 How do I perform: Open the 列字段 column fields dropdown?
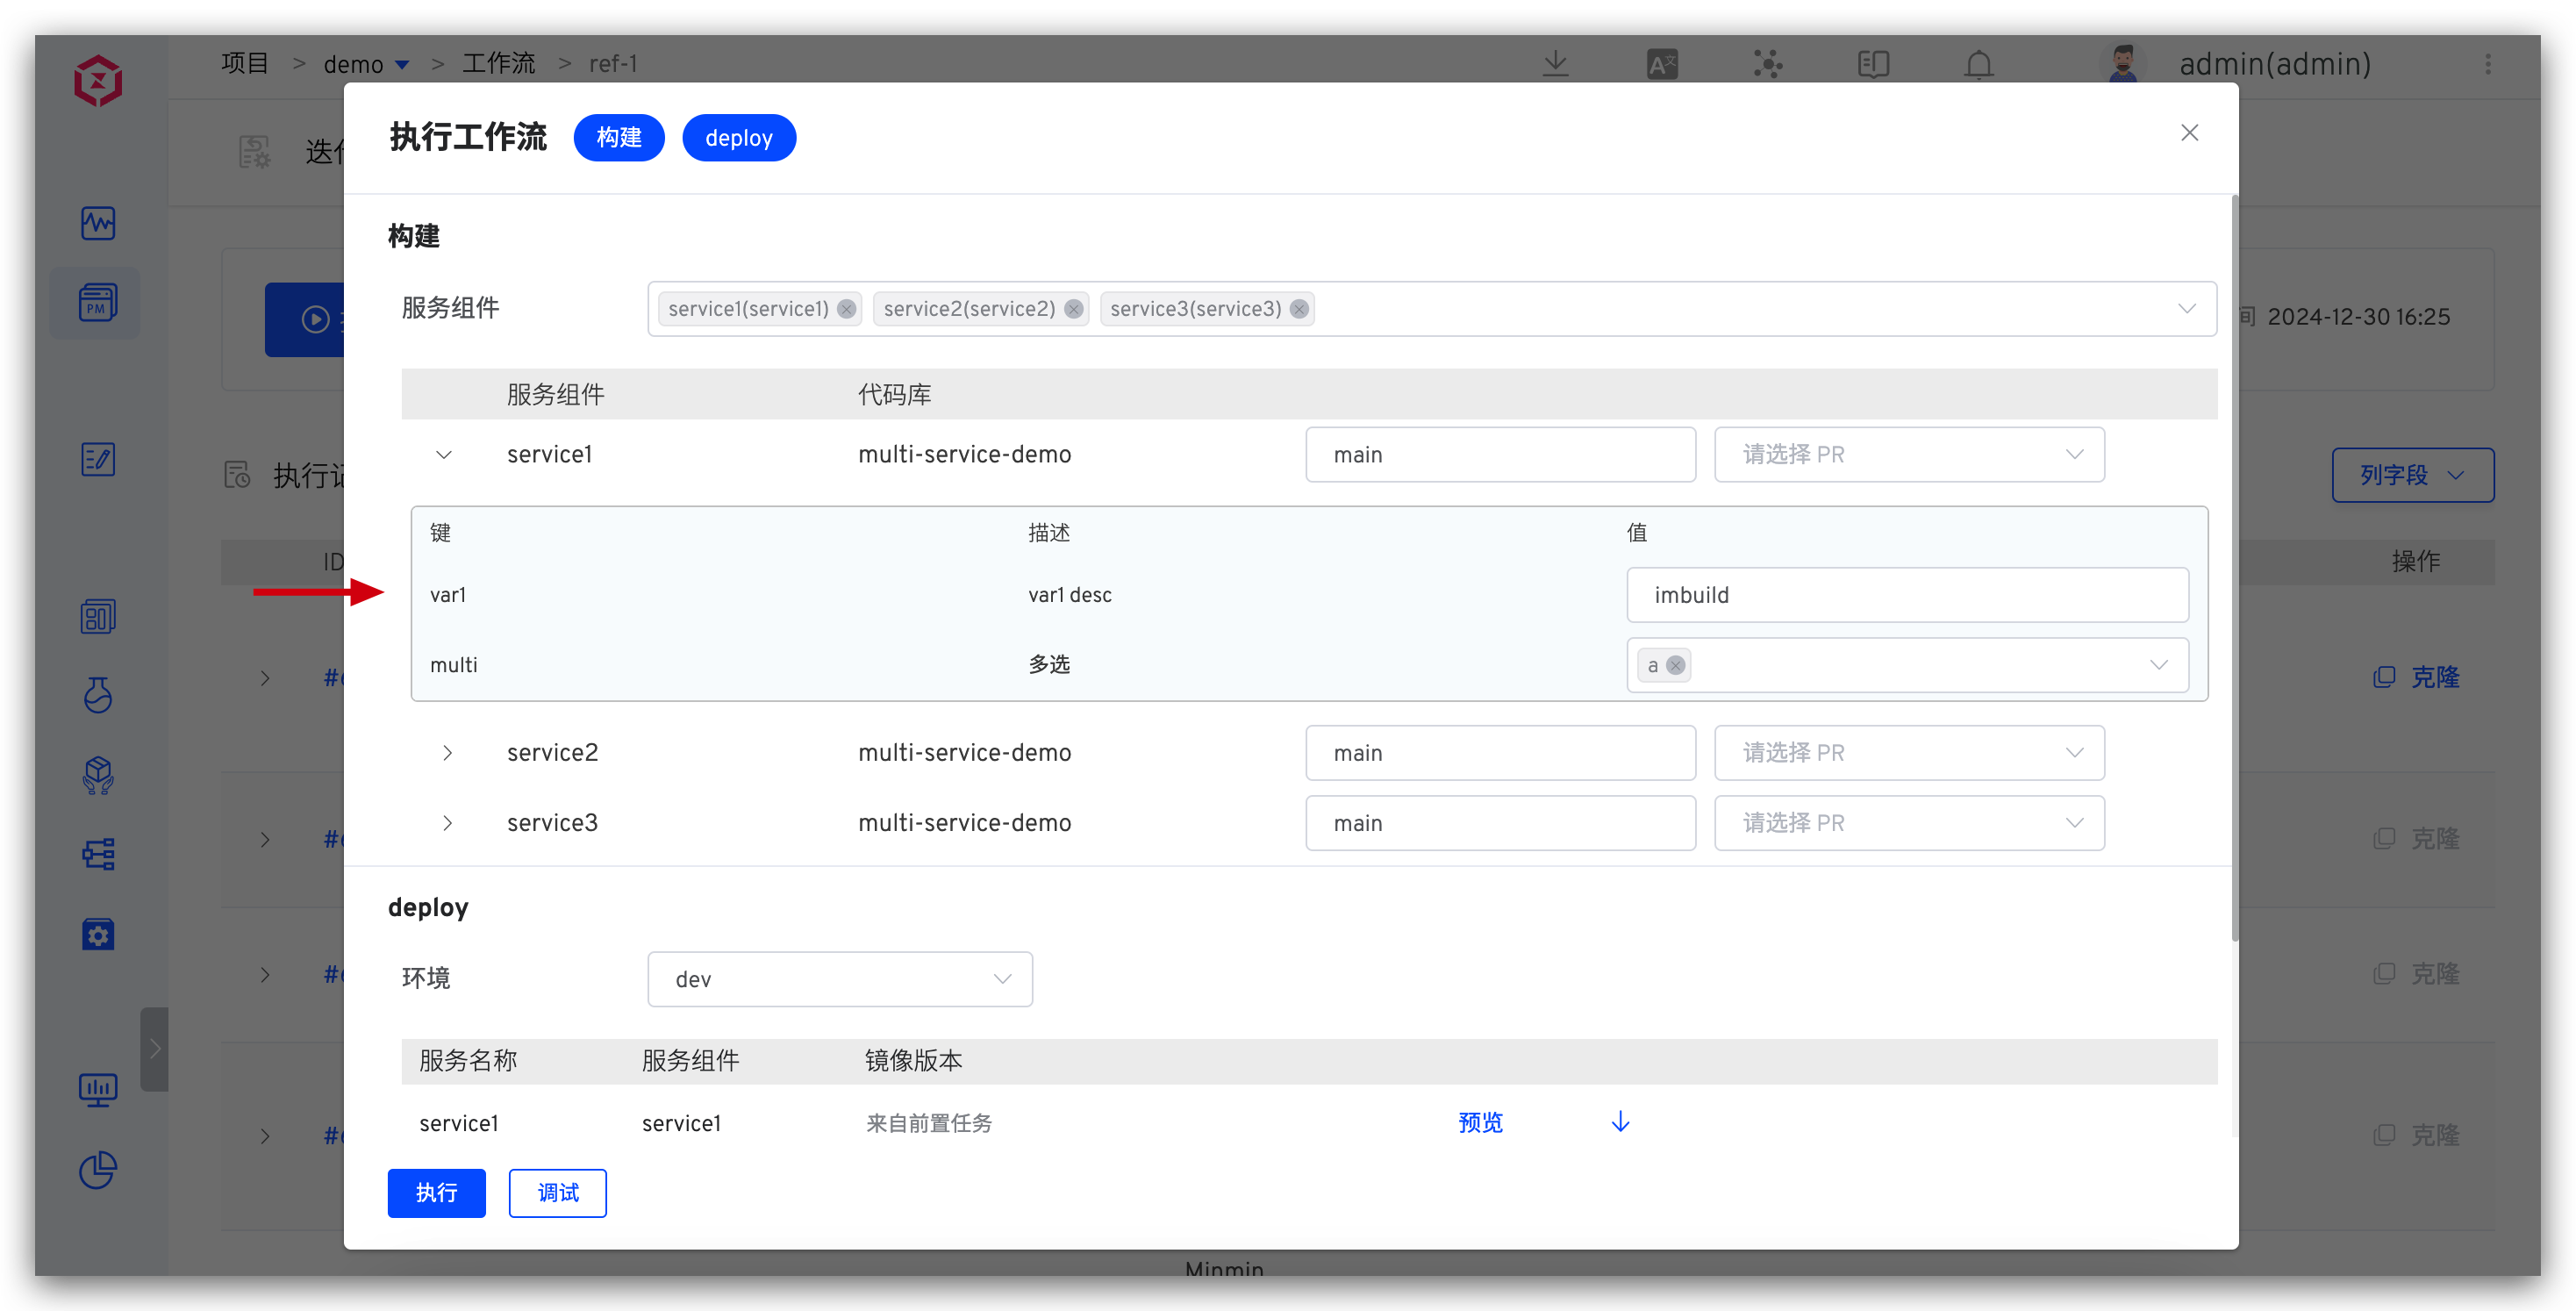pyautogui.click(x=2411, y=475)
